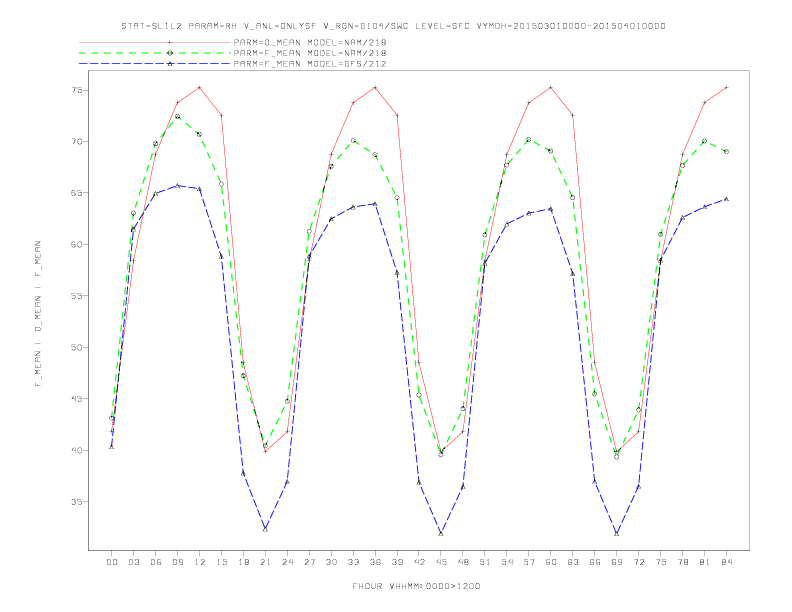The image size is (792, 612).
Task: Click x-axis forecast hour label 39
Action: [x=398, y=562]
